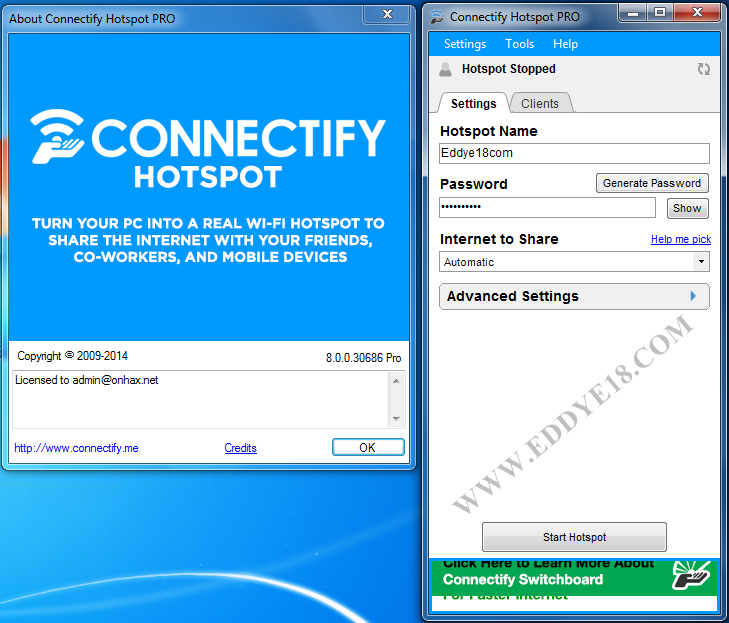Click the Copyright 2009-2014 text
729x623 pixels.
(73, 356)
